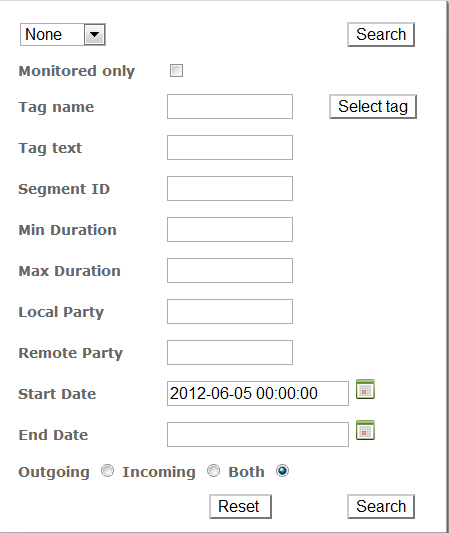449x533 pixels.
Task: Click the bottom Search button
Action: 381,506
